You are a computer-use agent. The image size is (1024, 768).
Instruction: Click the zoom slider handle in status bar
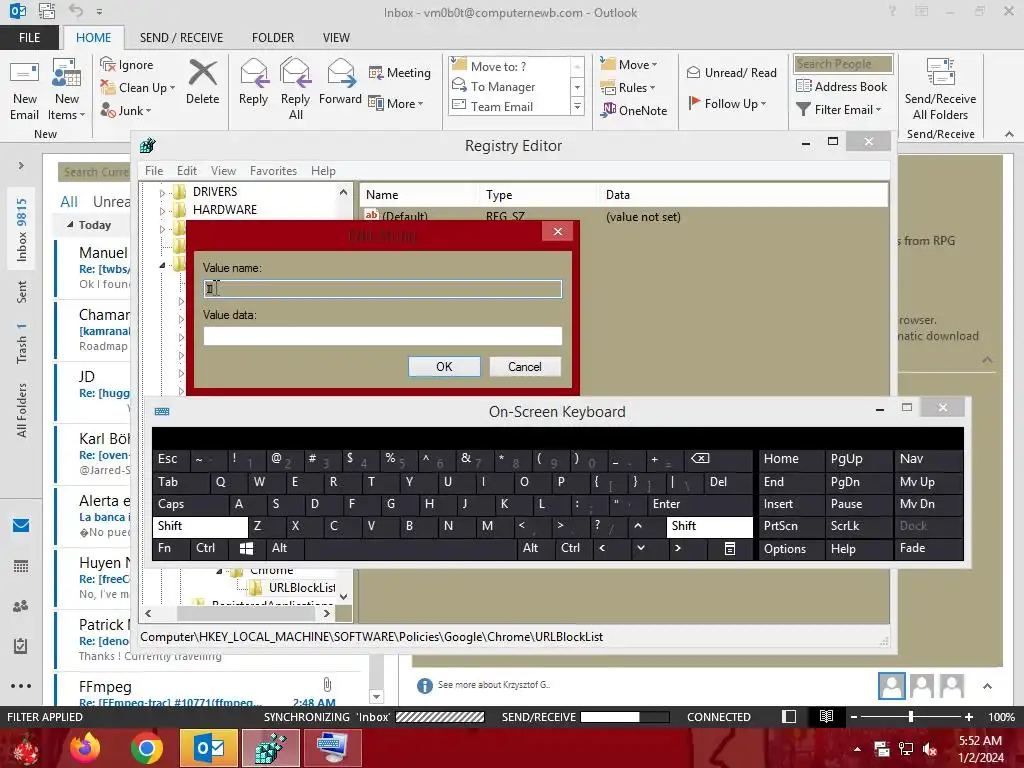[x=911, y=716]
